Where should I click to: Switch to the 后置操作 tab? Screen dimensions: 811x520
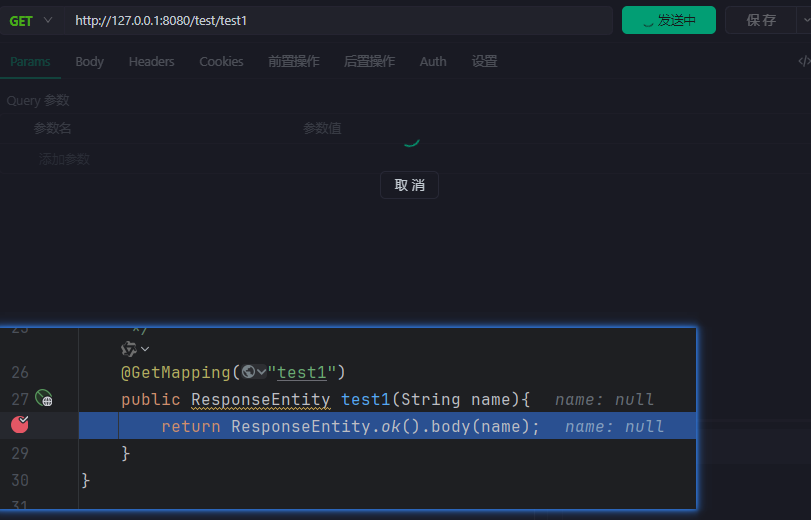click(369, 61)
